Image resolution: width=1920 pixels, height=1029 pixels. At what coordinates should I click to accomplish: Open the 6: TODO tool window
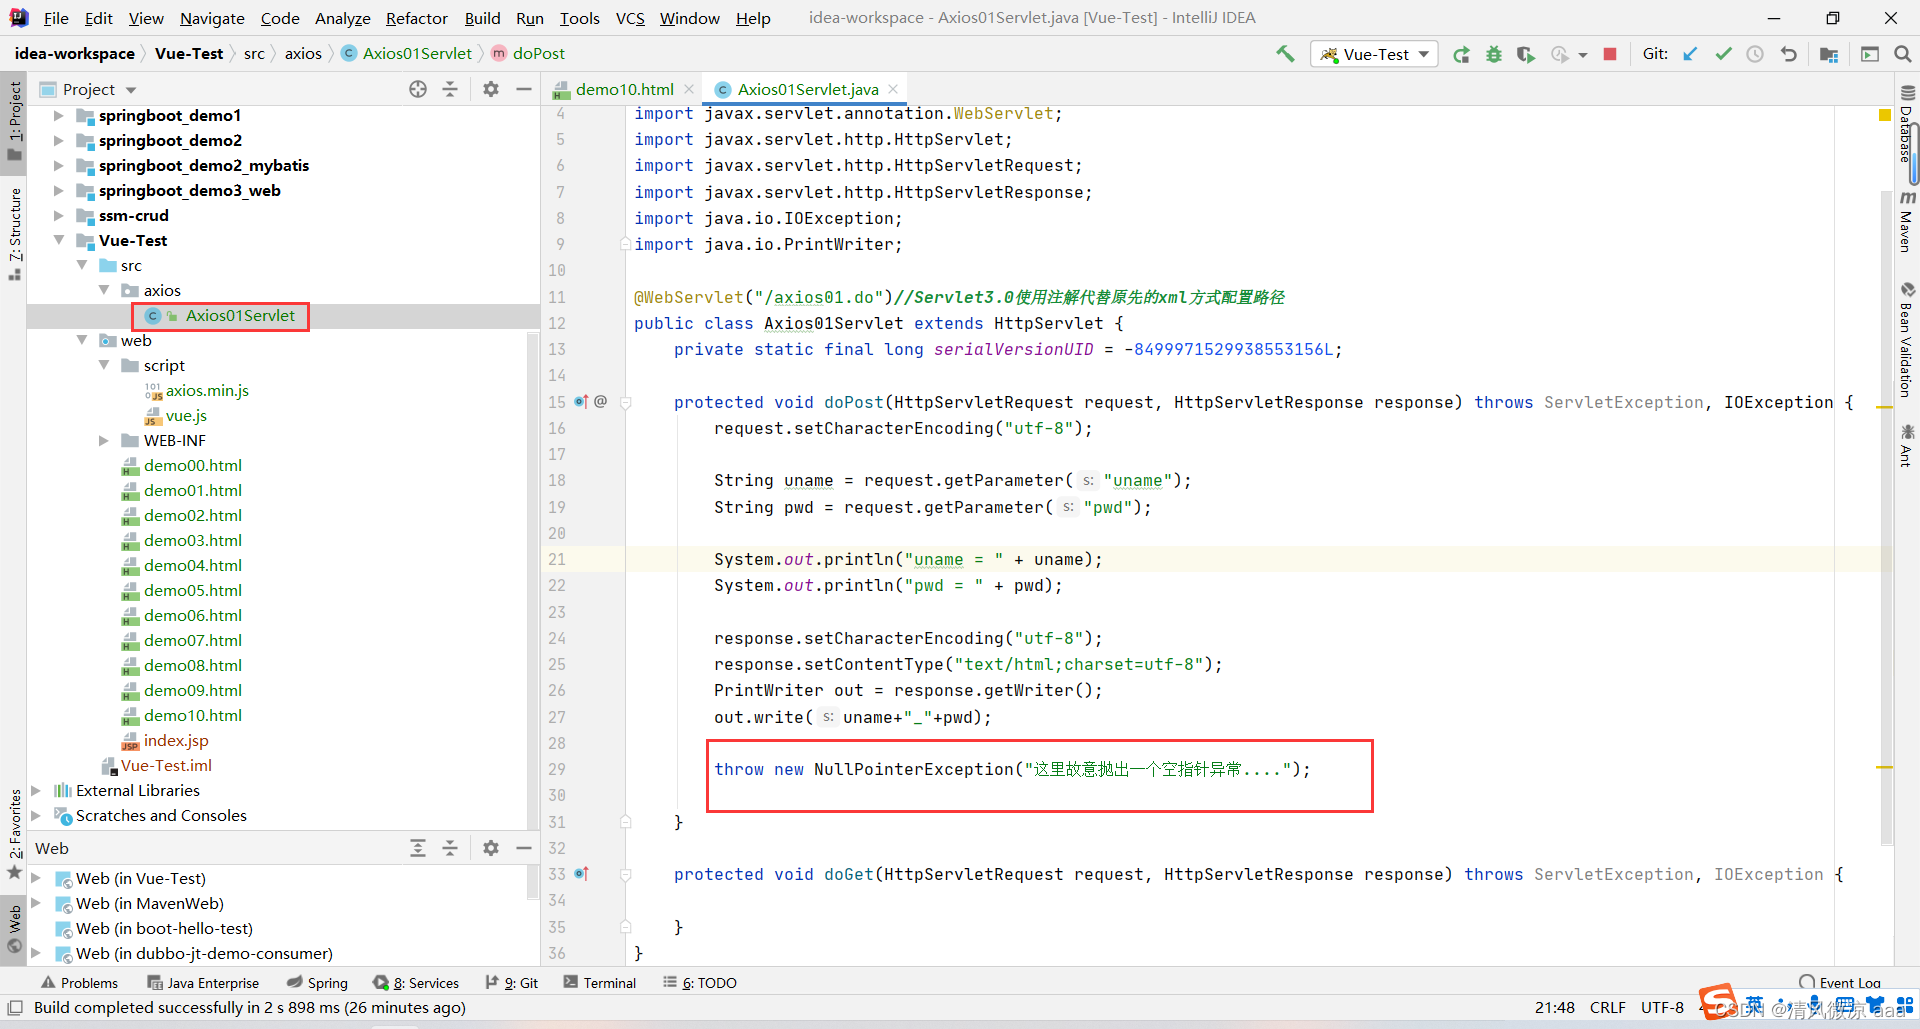pos(700,983)
